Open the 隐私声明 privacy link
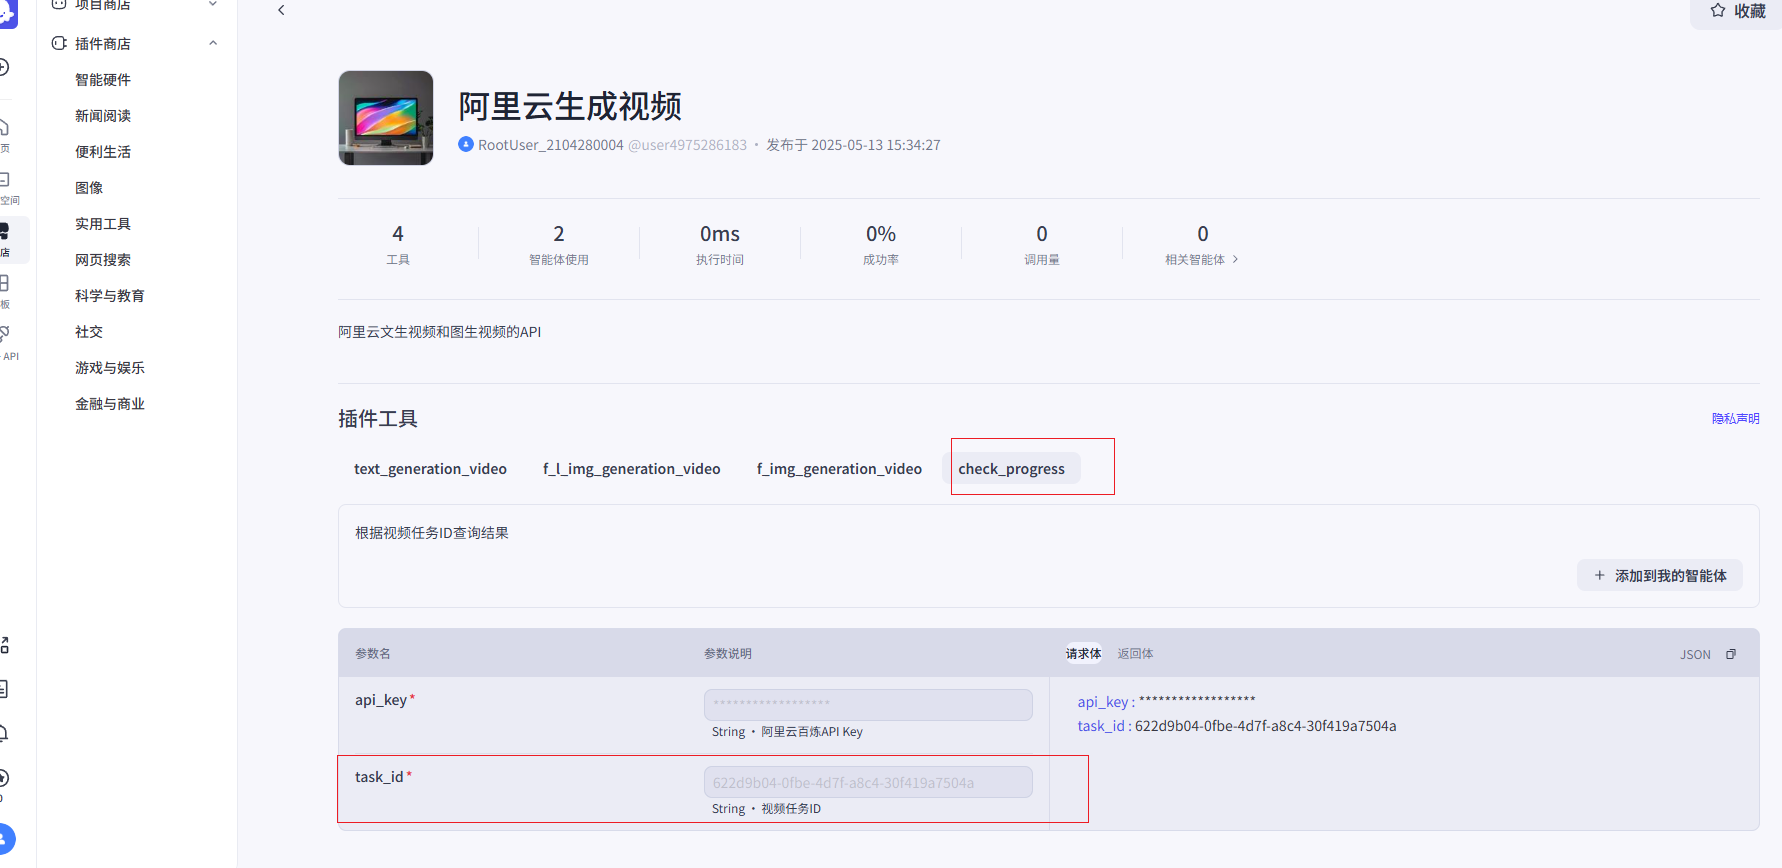 1735,419
